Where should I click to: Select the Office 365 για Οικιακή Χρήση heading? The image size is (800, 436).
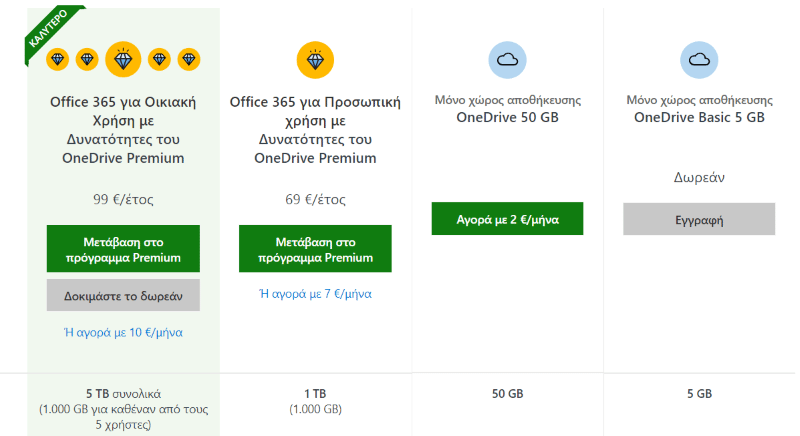coord(123,130)
